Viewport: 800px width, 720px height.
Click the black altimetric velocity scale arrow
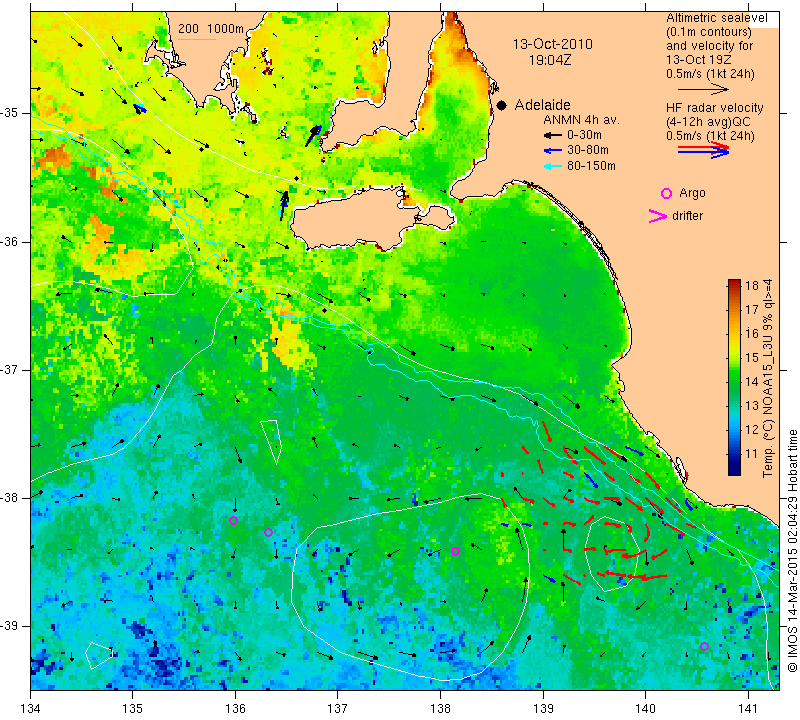pyautogui.click(x=704, y=89)
